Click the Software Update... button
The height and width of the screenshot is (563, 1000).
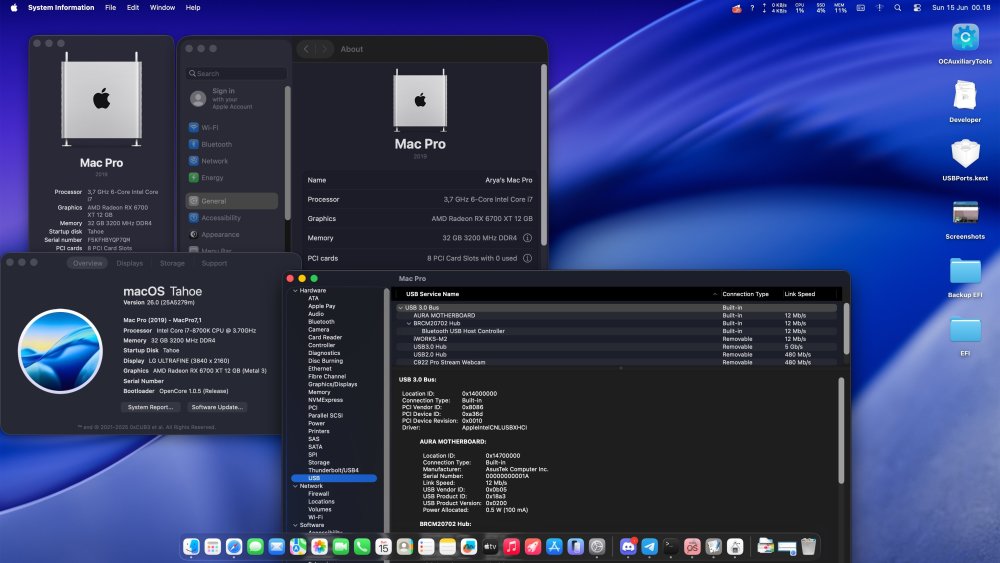(x=217, y=407)
